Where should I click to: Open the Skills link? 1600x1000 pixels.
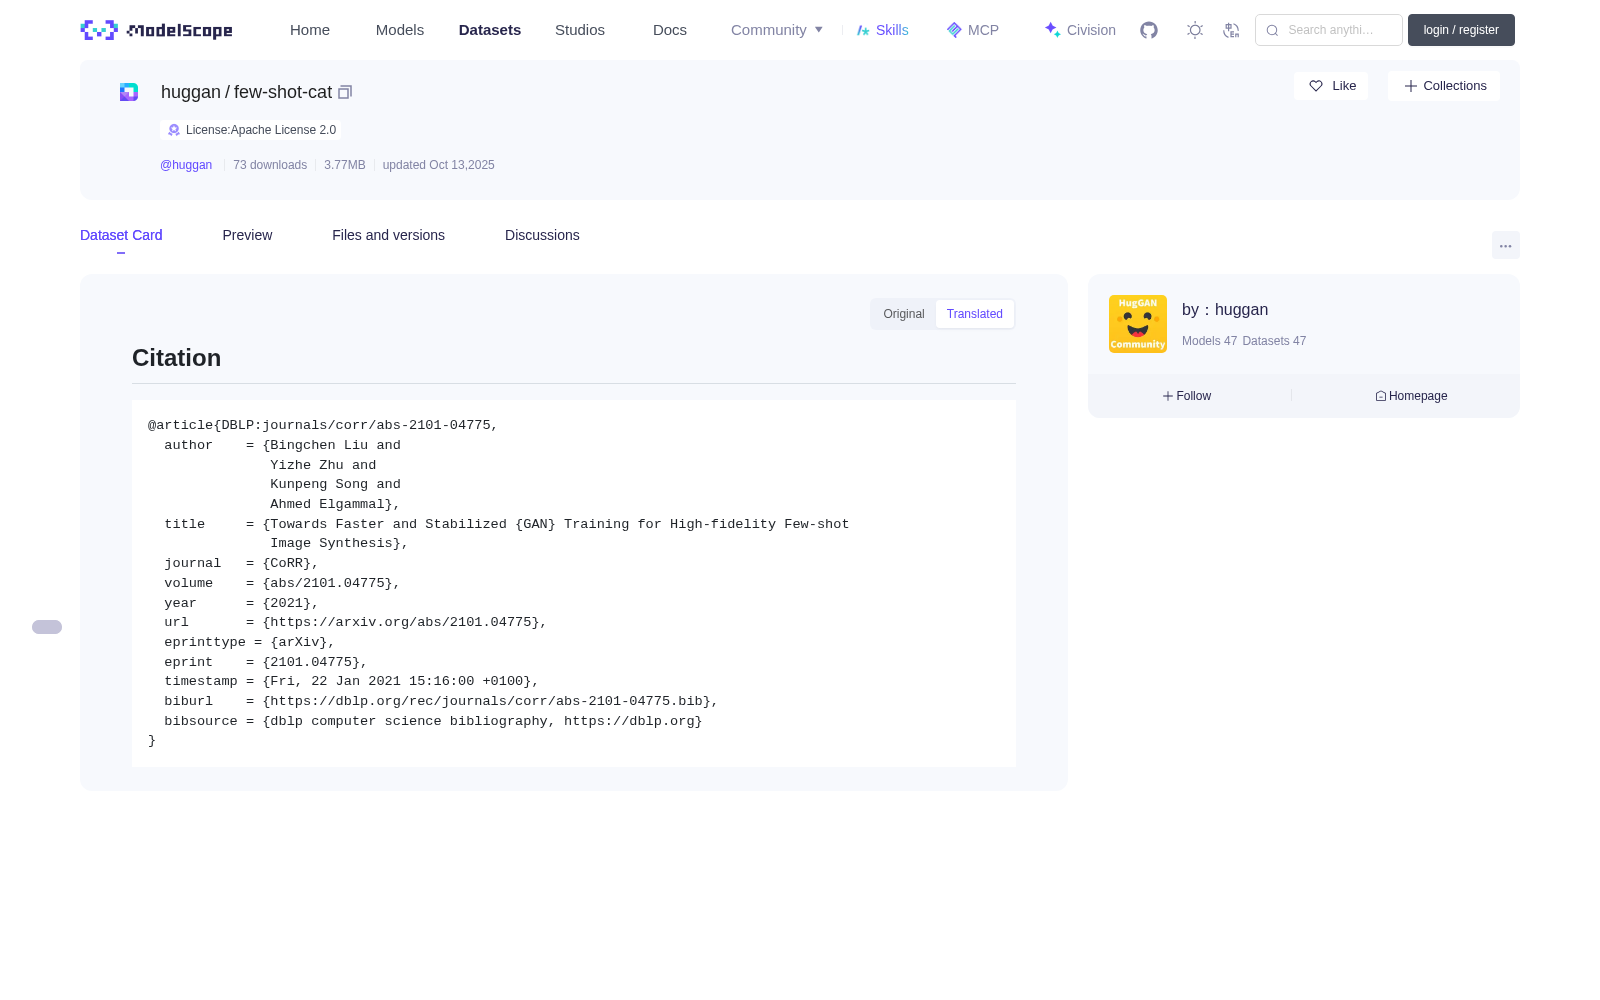(x=883, y=30)
